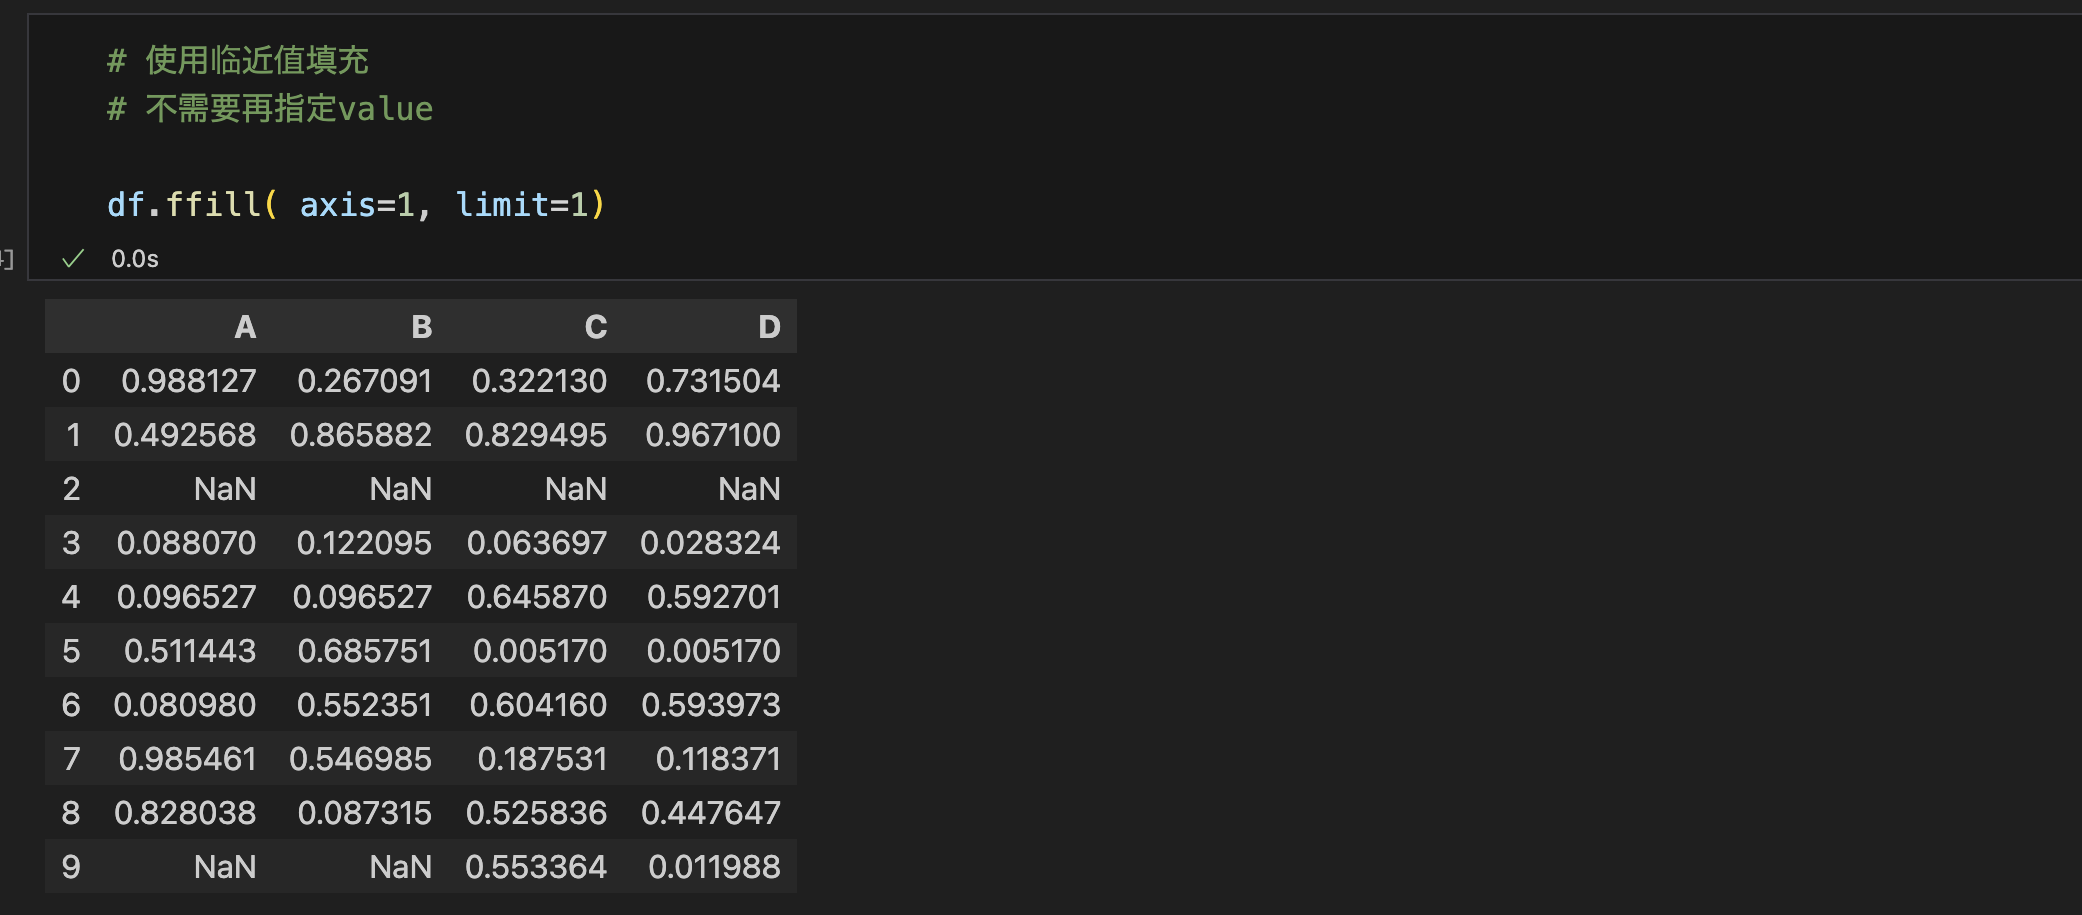The image size is (2082, 915).
Task: Click the 使用临近值填充 comment line
Action: (x=256, y=60)
